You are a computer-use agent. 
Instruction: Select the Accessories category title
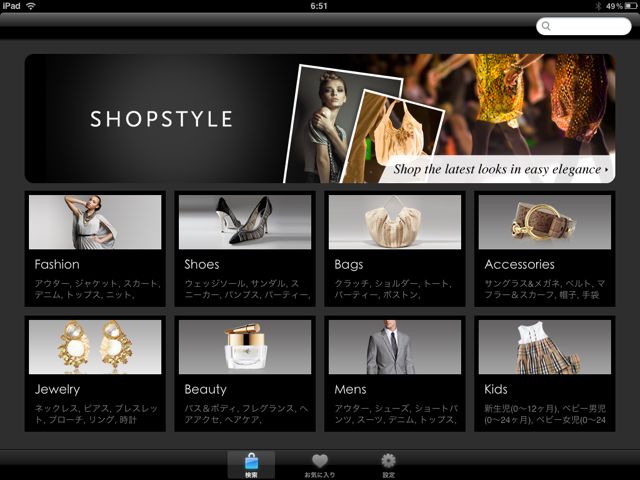[519, 264]
